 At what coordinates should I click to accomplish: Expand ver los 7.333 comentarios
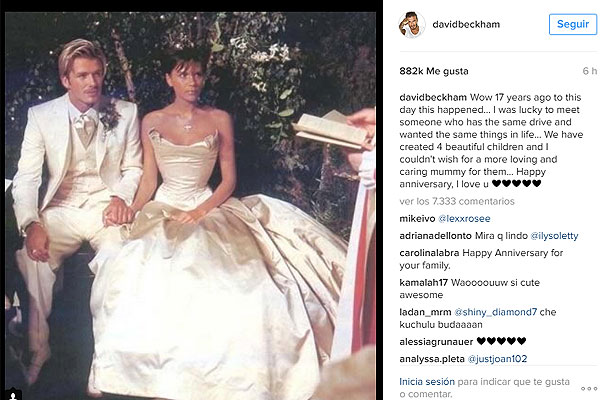(457, 201)
